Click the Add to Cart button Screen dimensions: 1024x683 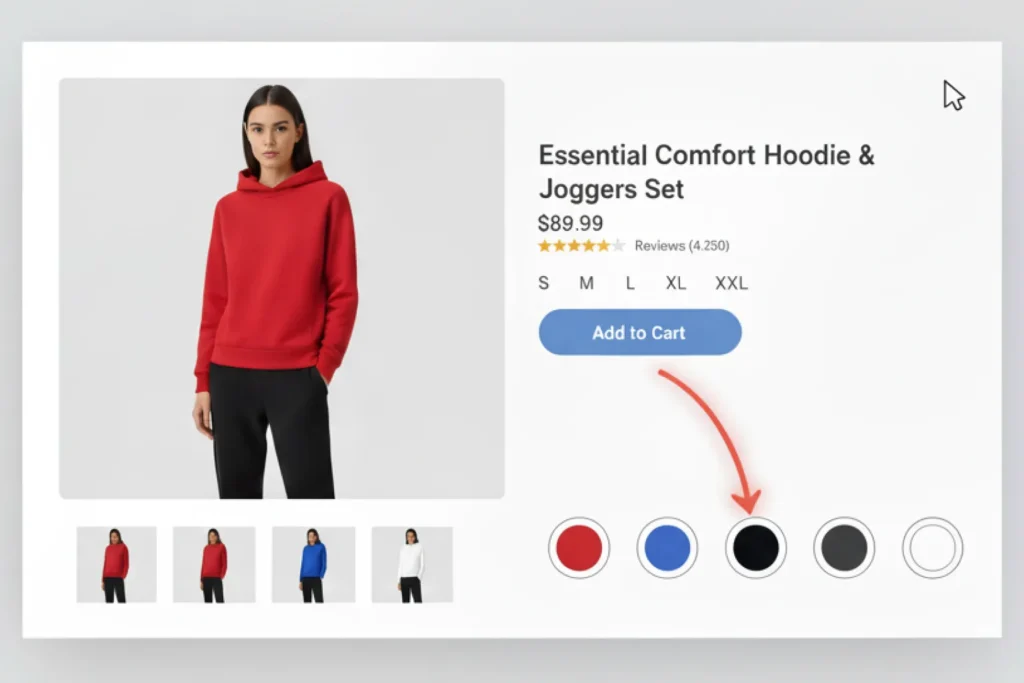[x=640, y=332]
